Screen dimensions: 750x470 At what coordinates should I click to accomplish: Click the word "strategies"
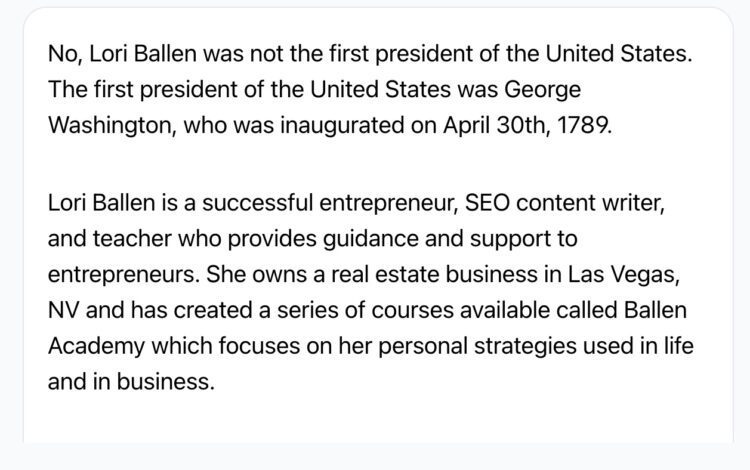point(525,347)
